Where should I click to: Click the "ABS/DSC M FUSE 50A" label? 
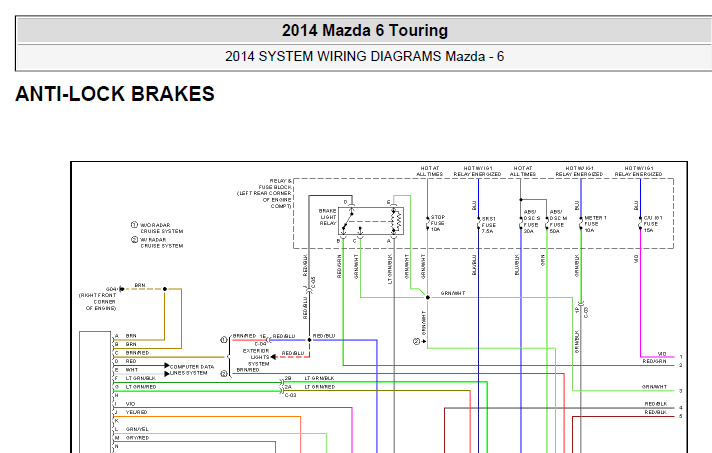(558, 222)
